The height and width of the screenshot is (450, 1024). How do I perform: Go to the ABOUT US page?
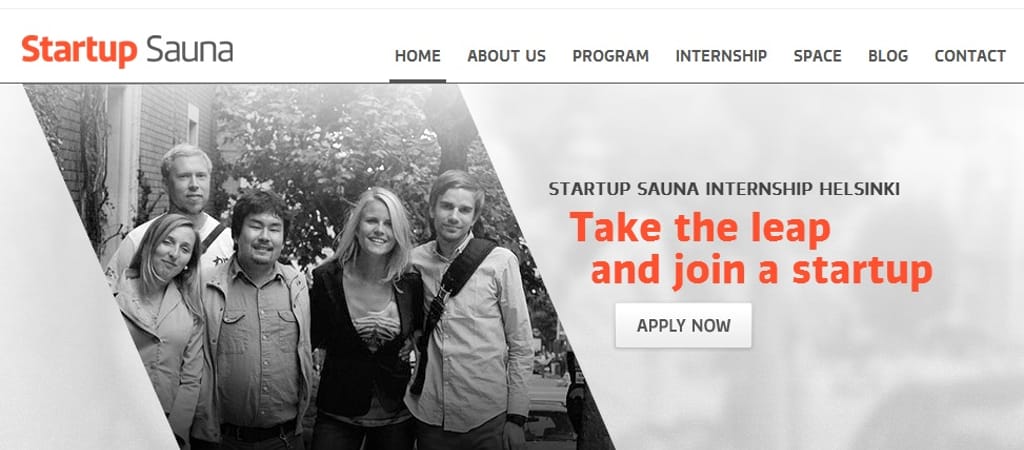pyautogui.click(x=506, y=56)
